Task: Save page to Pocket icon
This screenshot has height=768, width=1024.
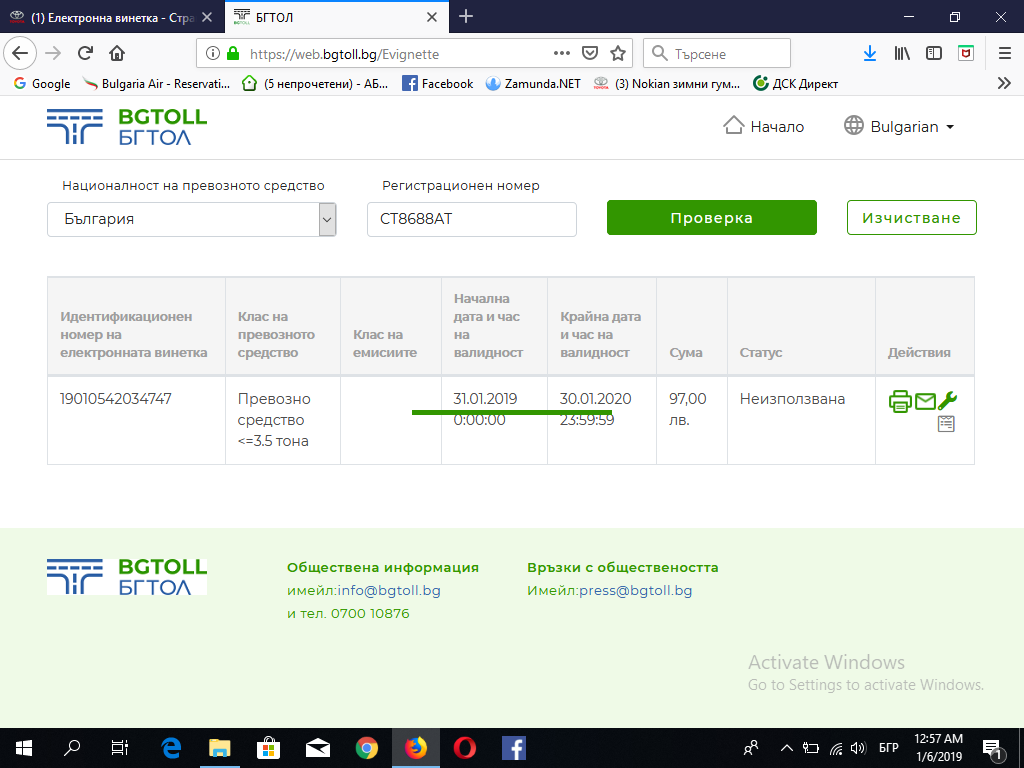Action: [590, 54]
